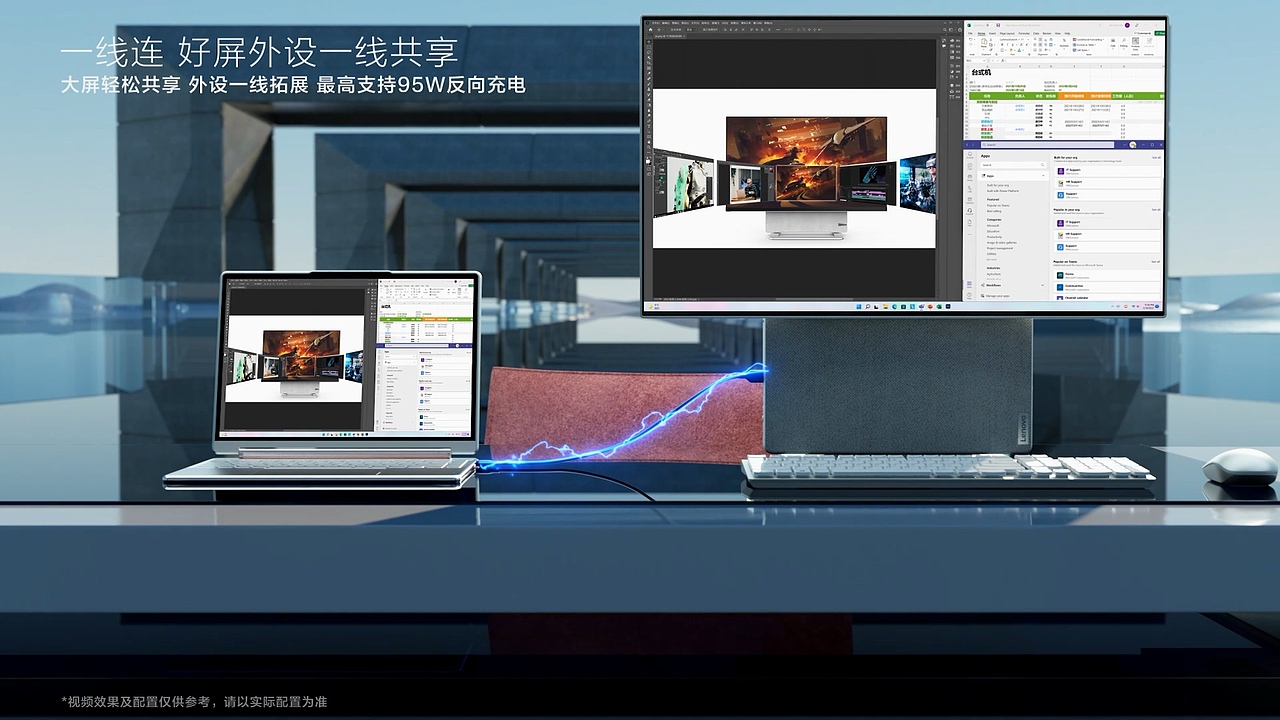This screenshot has height=720, width=1280.
Task: Click Manage your apps in Teams
Action: point(995,296)
